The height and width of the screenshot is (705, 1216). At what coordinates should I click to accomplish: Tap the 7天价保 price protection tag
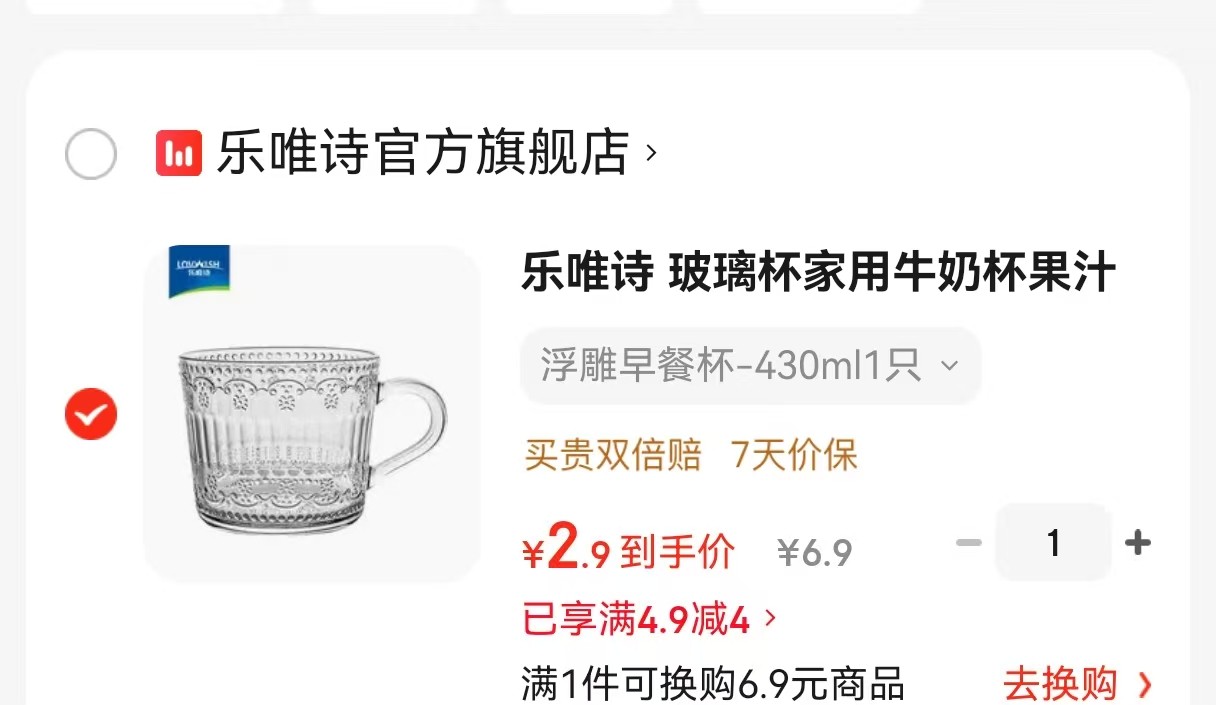[795, 455]
